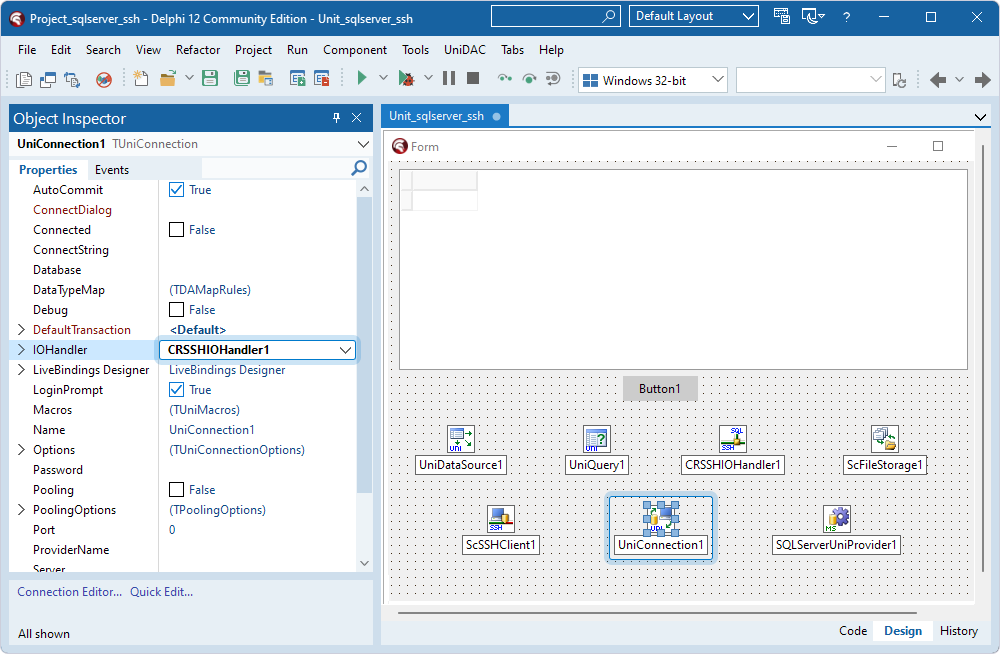This screenshot has height=654, width=1000.
Task: Run without debugging using the ladybug icon
Action: pos(408,77)
